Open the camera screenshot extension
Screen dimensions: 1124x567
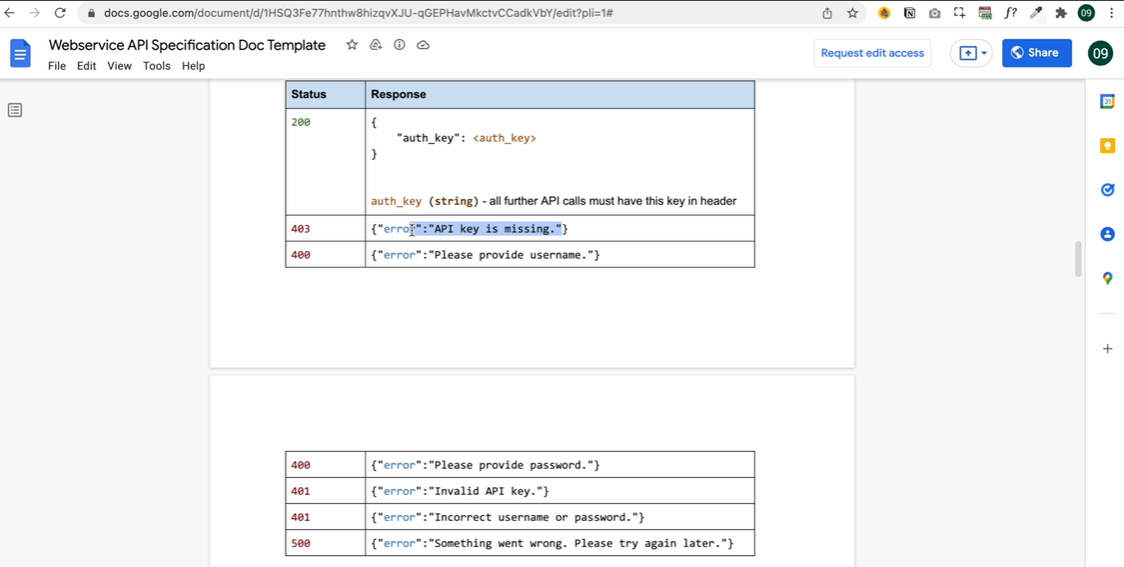point(935,13)
